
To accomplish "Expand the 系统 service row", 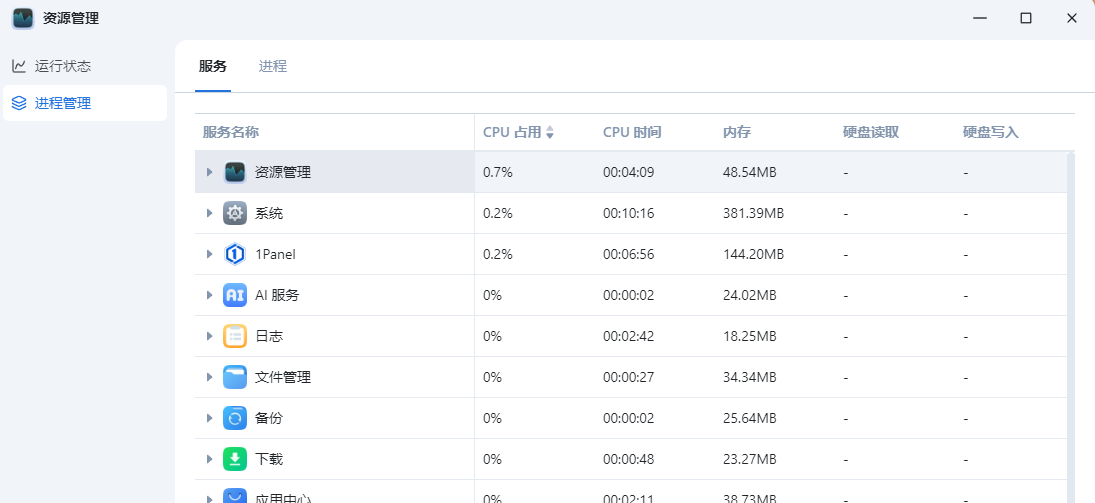I will click(210, 213).
